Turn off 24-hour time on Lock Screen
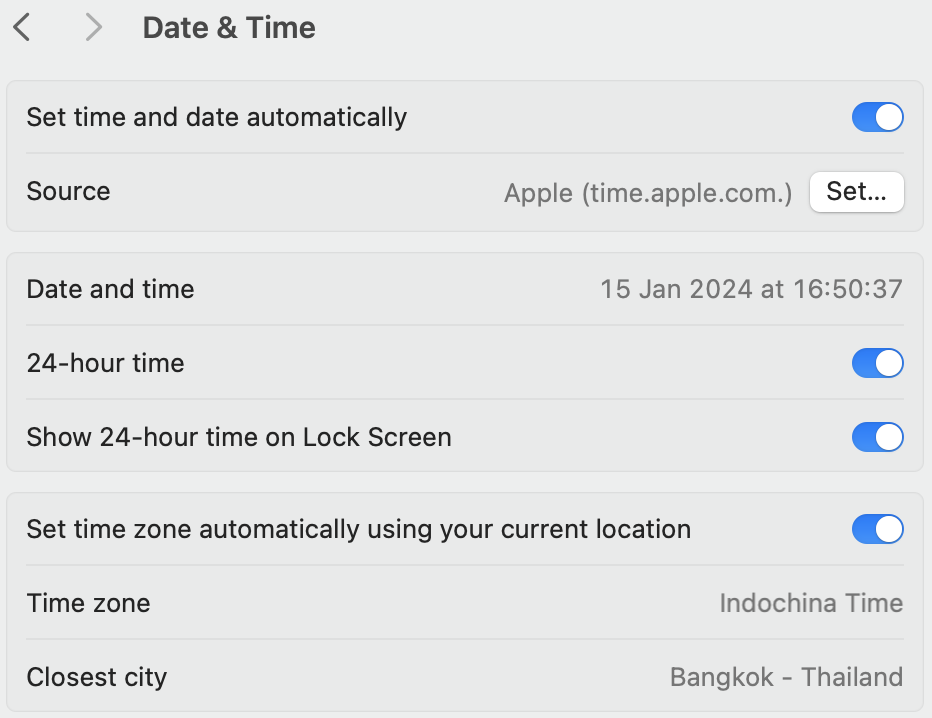932x718 pixels. (877, 437)
